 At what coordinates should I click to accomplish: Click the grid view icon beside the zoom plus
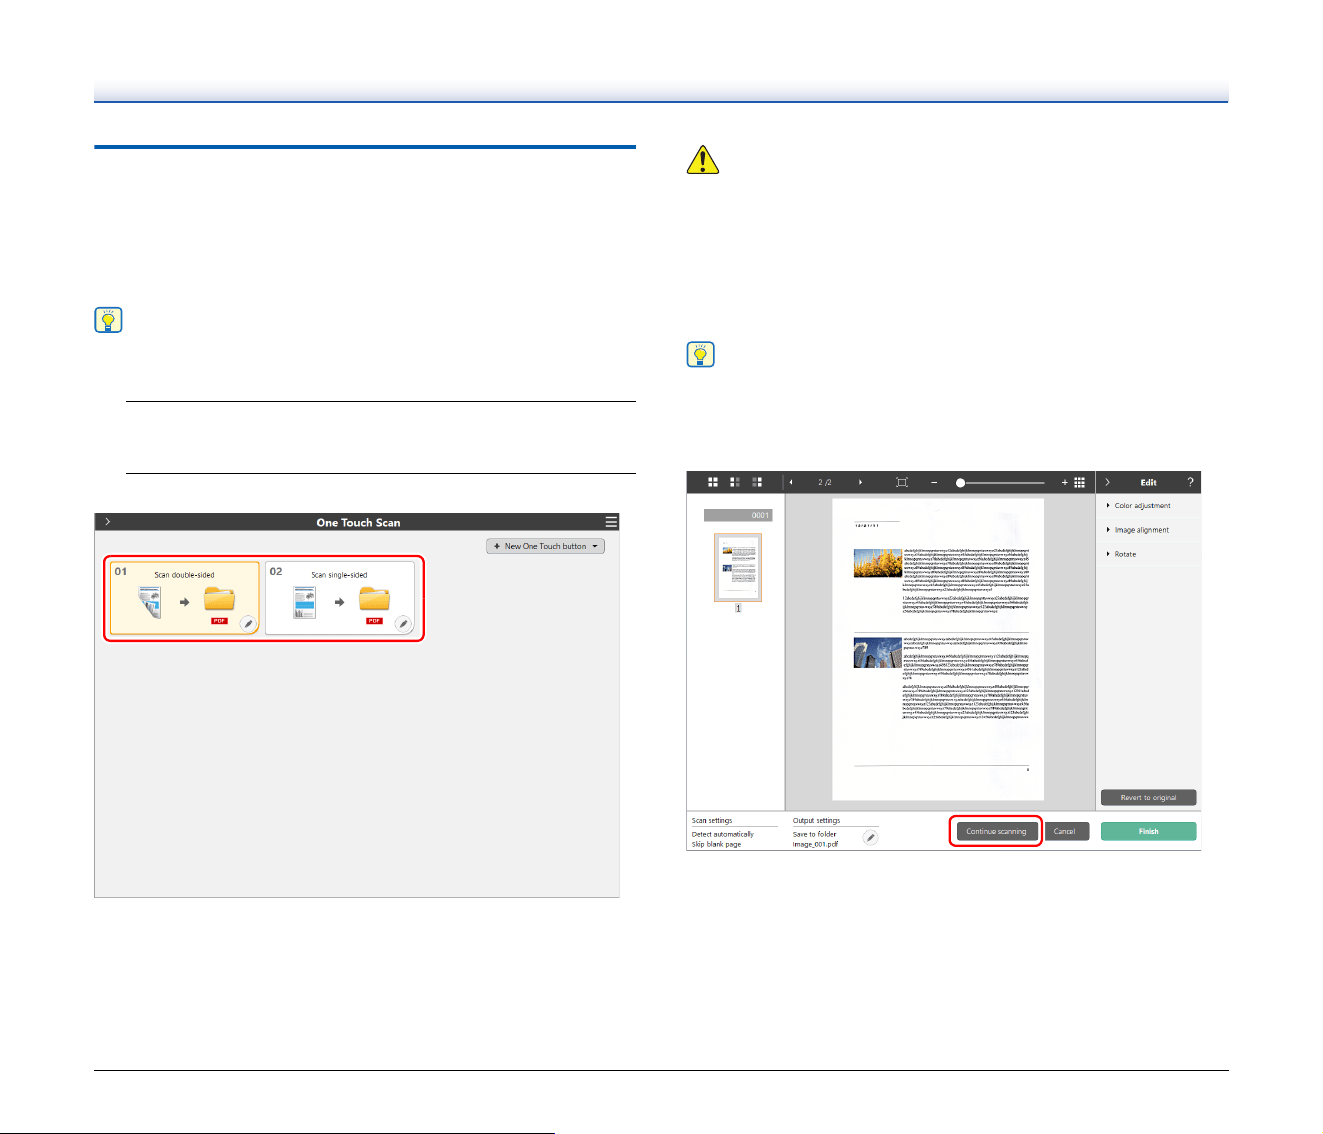[1080, 482]
